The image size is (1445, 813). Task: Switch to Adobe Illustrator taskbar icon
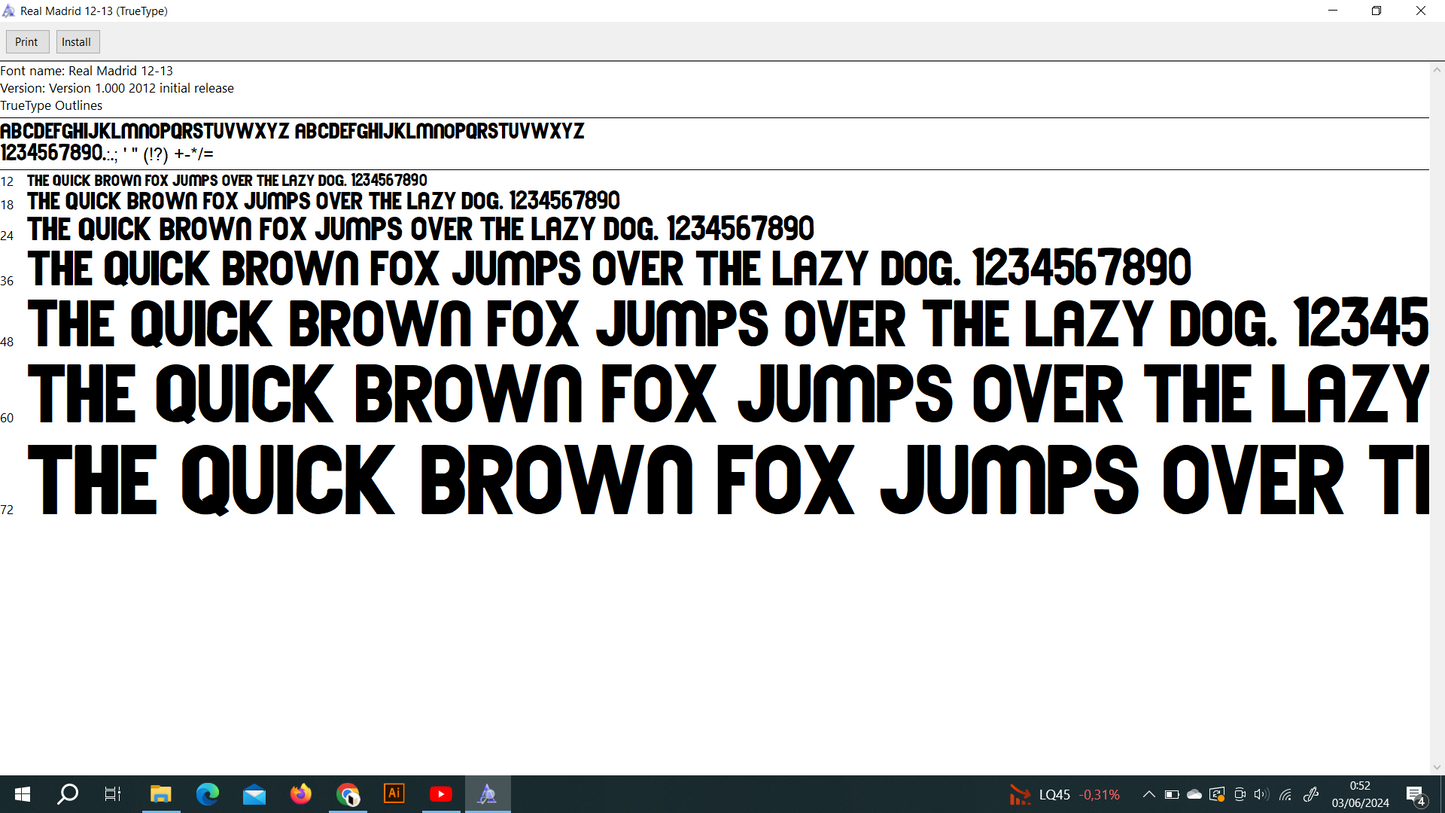click(x=394, y=794)
